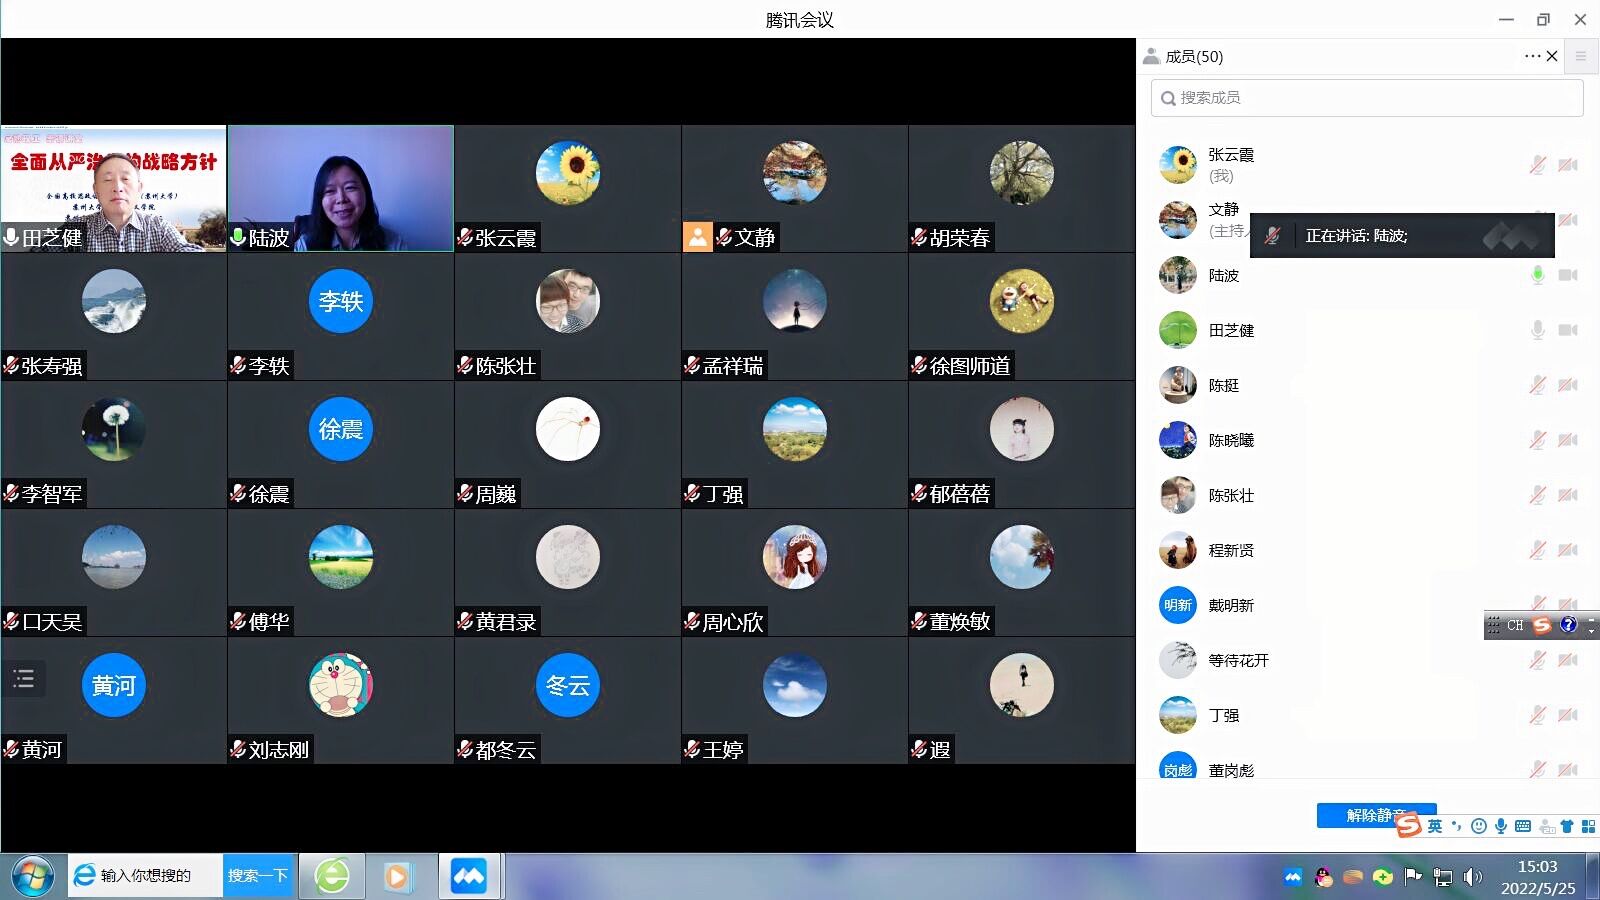Click the 解除静音 button

point(1376,815)
